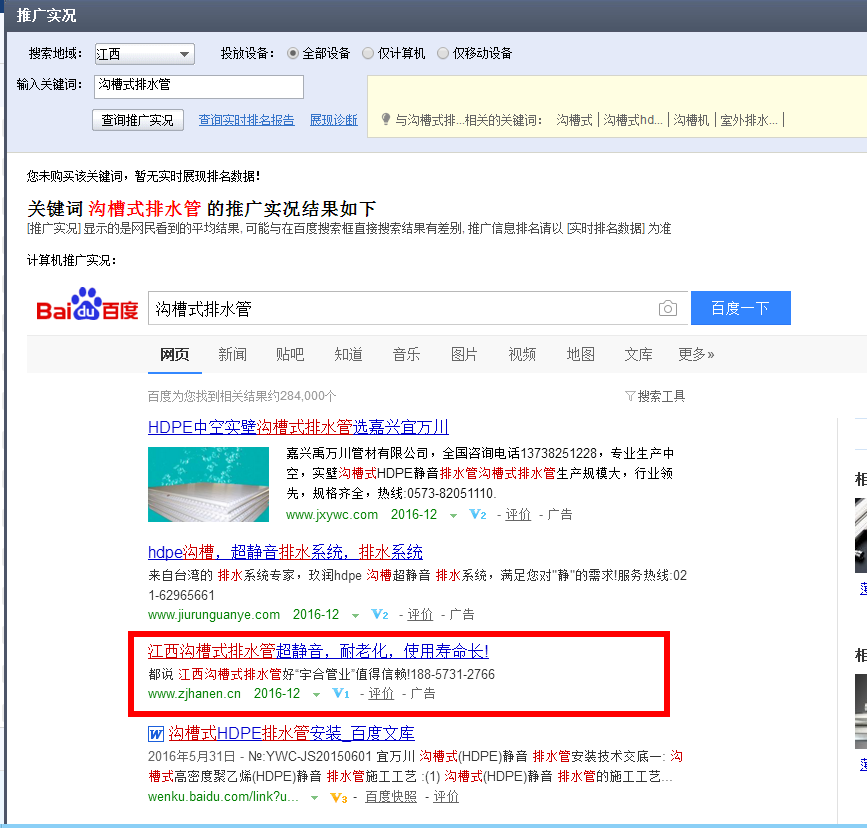Screen dimensions: 867x828
Task: Switch to the 网页 tab
Action: click(175, 355)
